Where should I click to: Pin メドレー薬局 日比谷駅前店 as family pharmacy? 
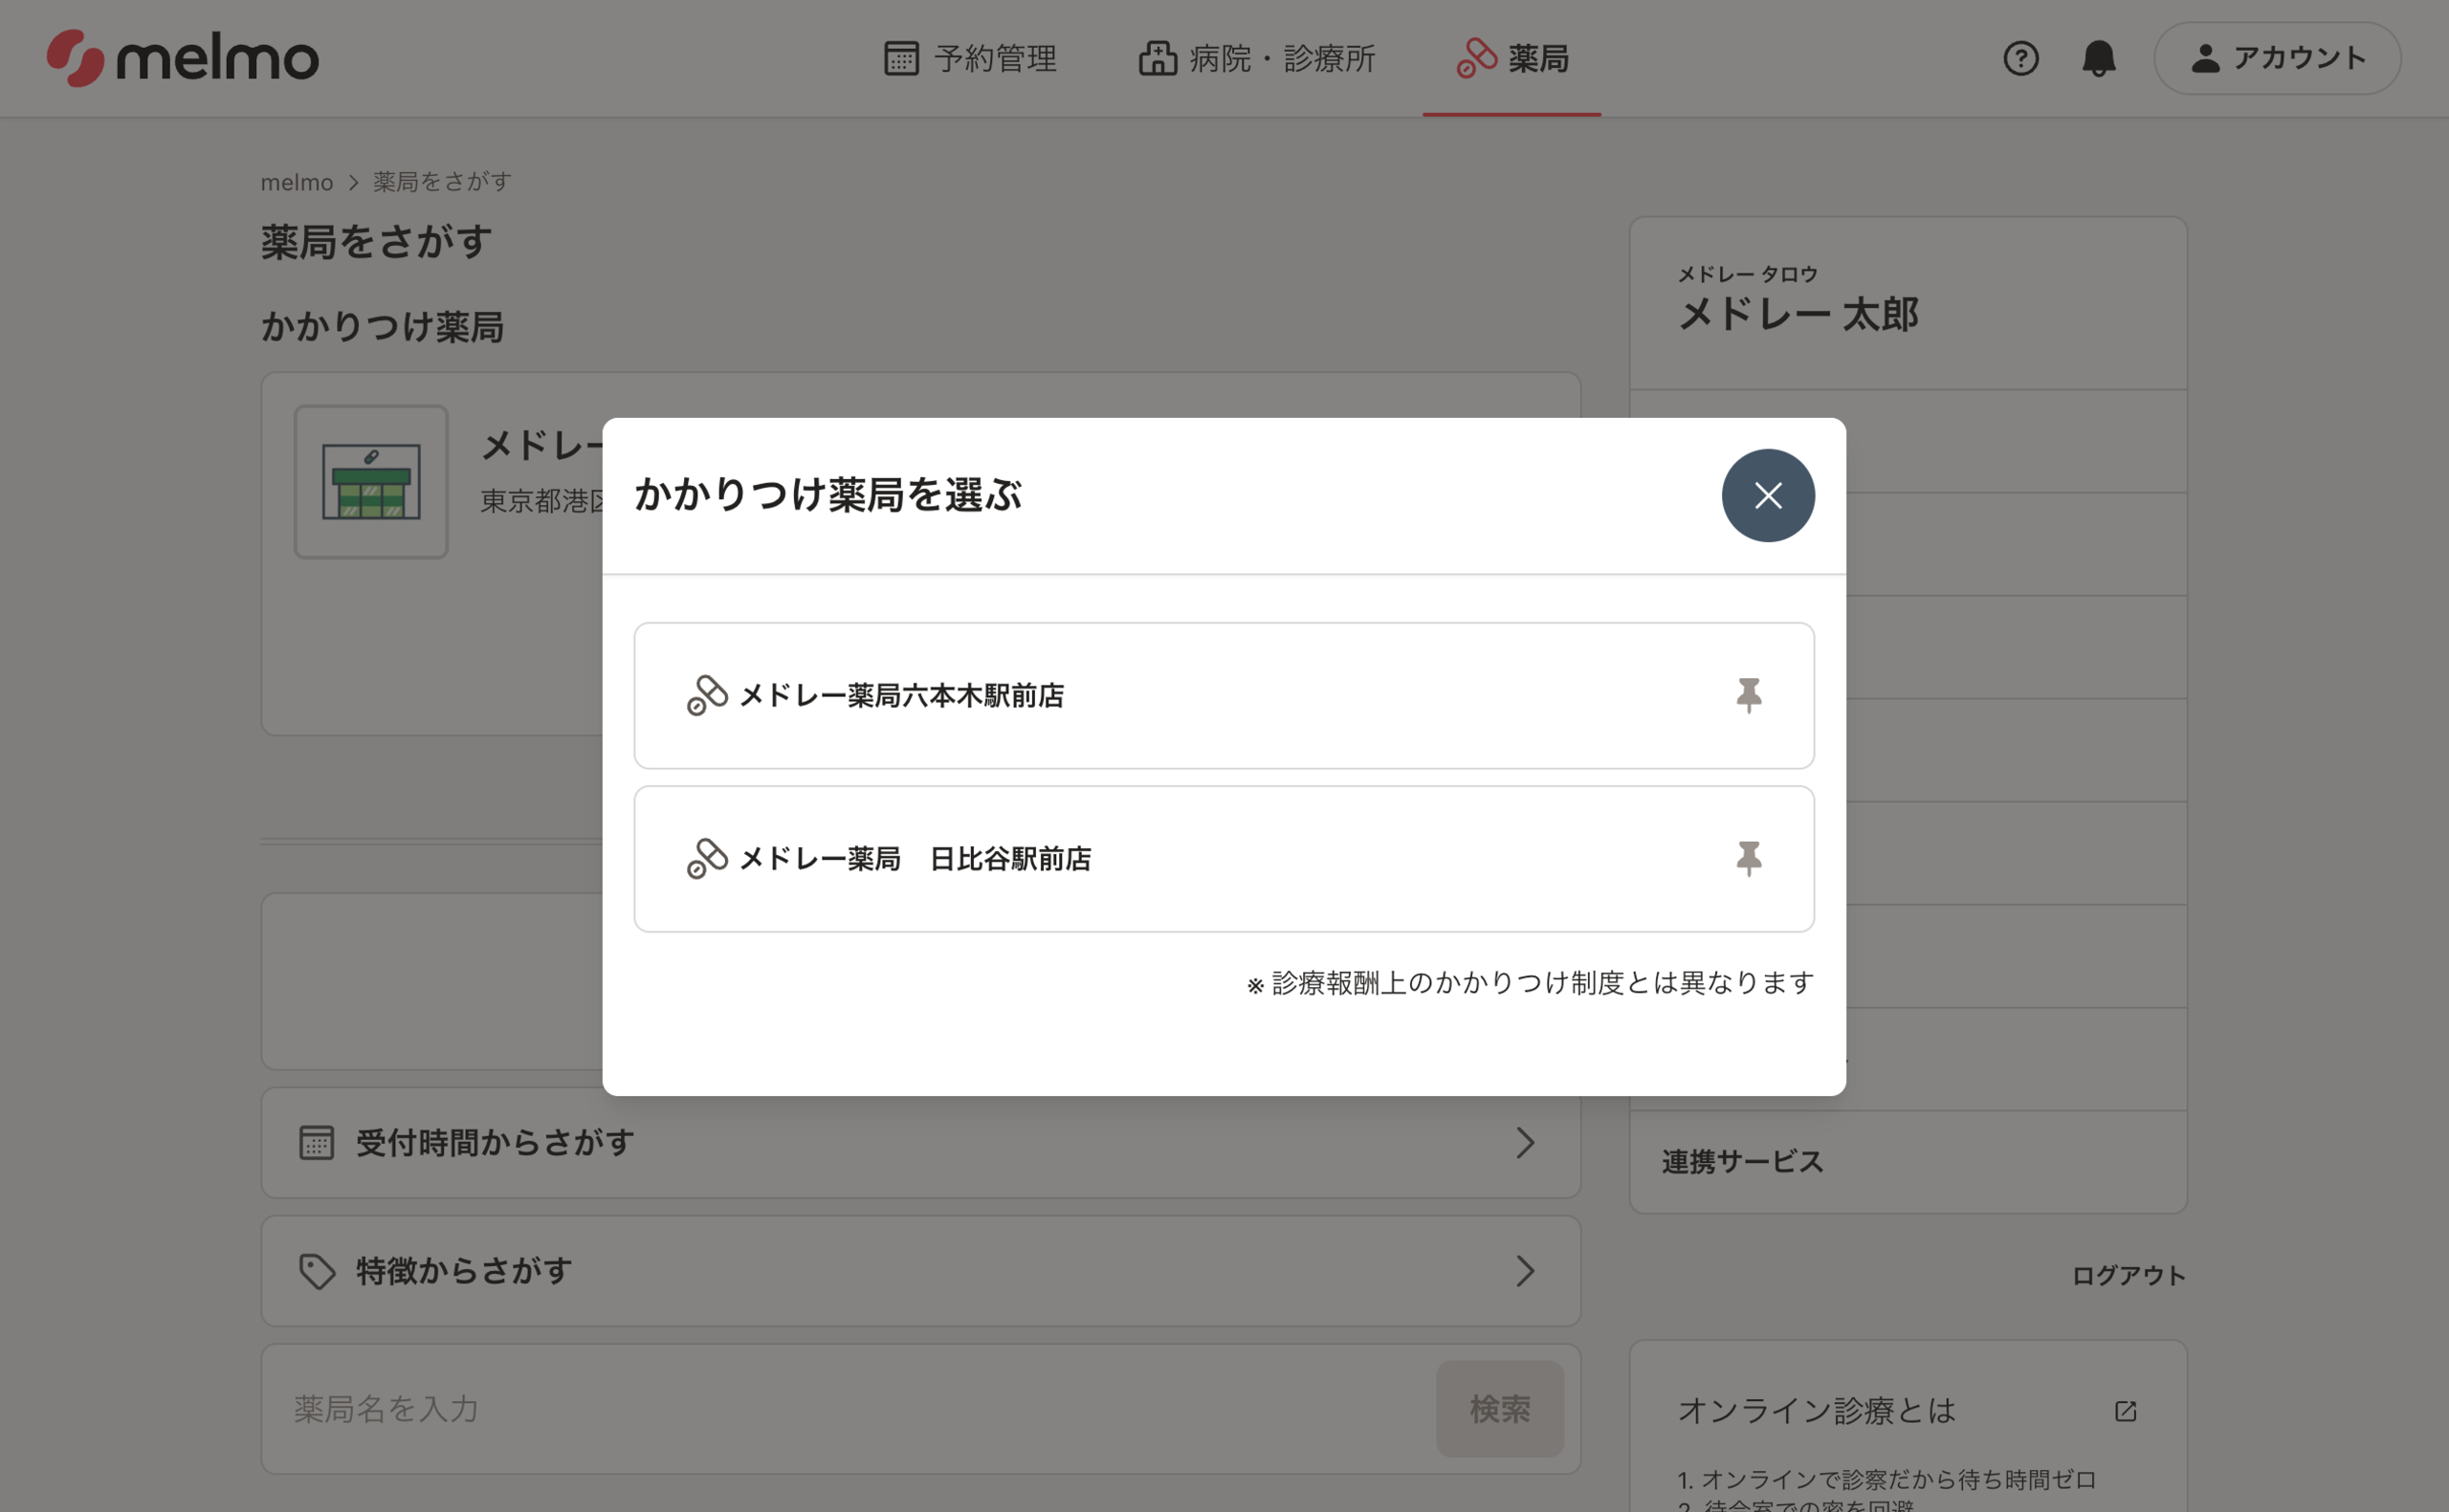[x=1748, y=859]
